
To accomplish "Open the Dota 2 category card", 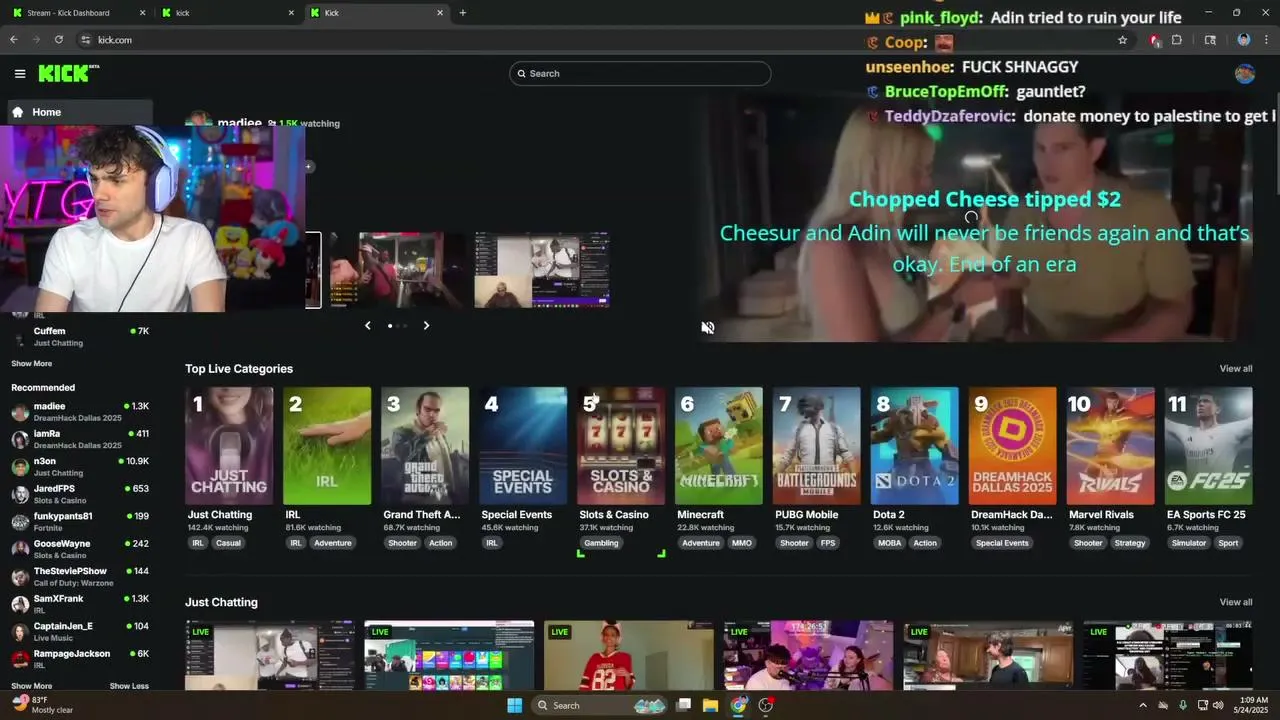I will pos(915,446).
